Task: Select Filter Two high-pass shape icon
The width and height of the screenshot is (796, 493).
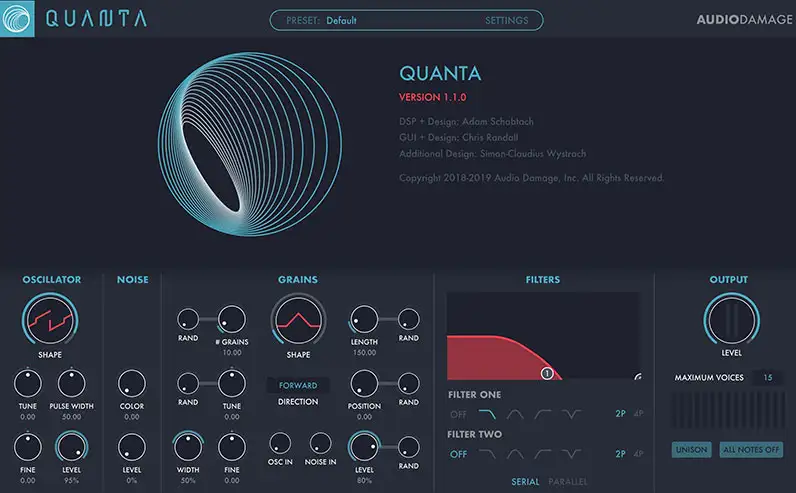Action: 543,454
